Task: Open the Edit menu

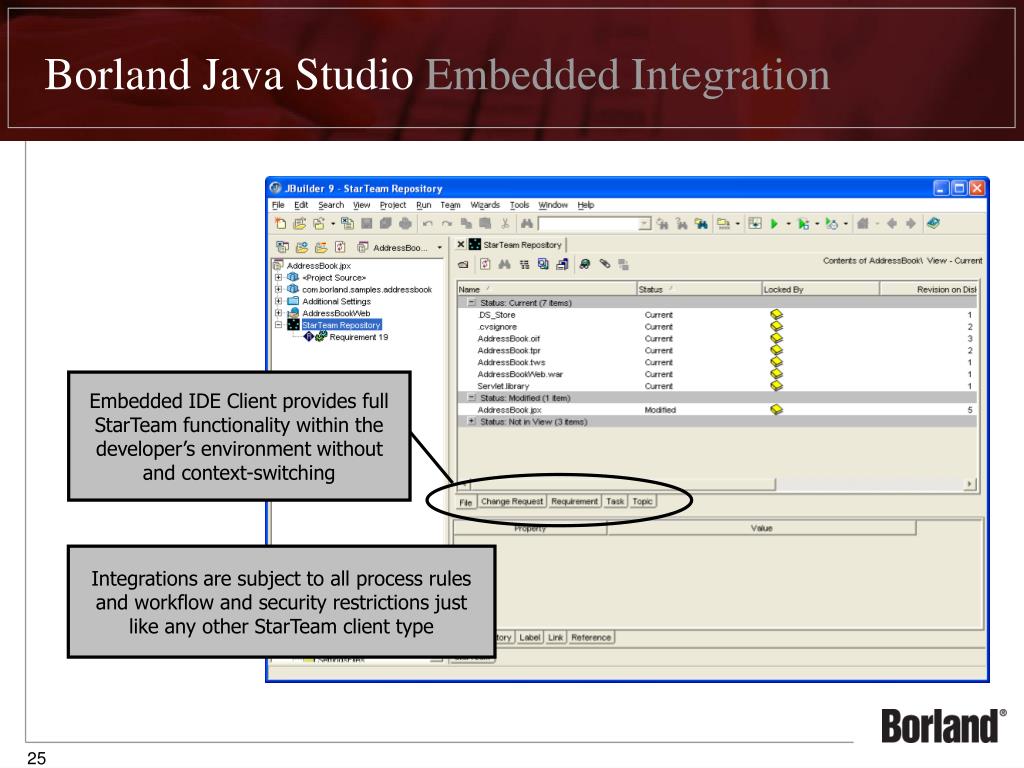Action: [x=300, y=204]
